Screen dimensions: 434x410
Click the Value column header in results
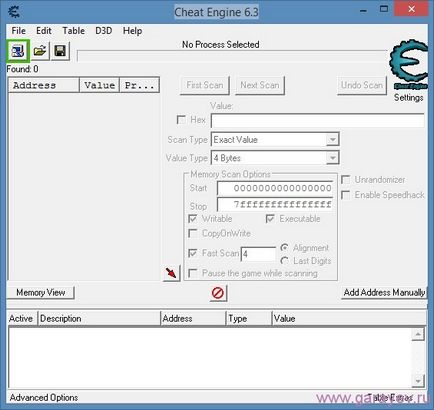(99, 85)
